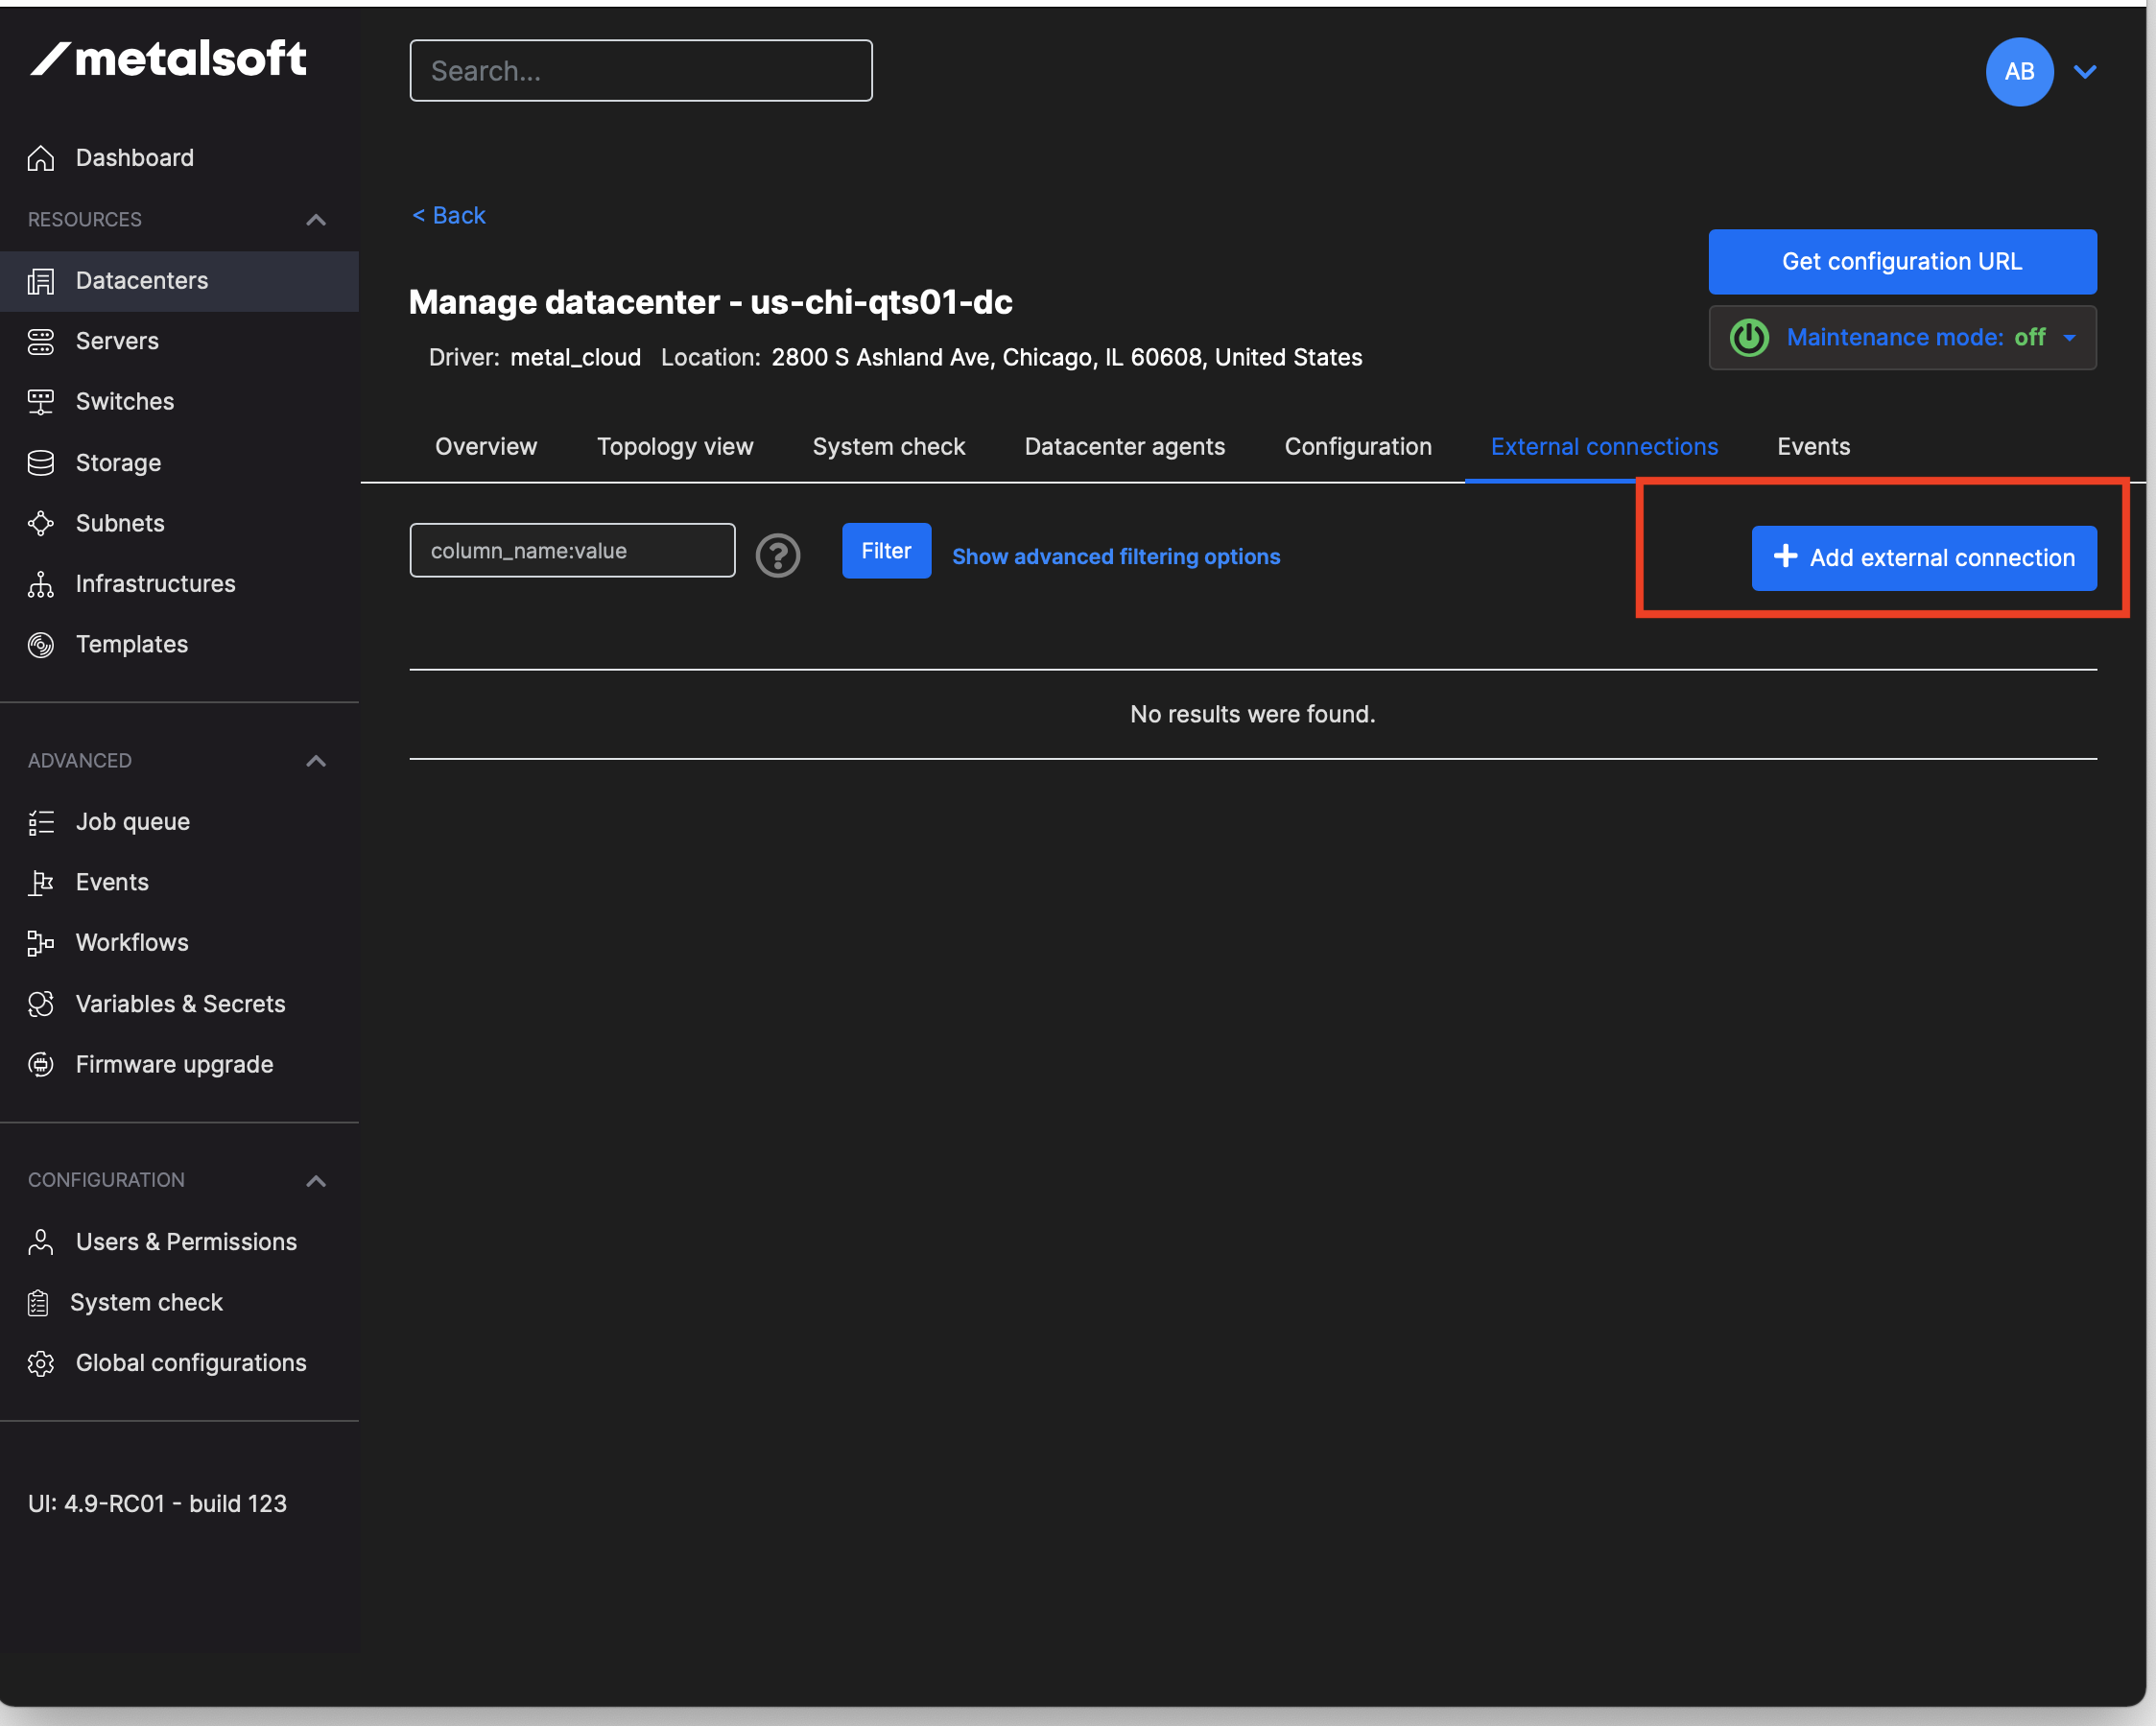2156x1726 pixels.
Task: Click the green maintenance power icon
Action: coord(1749,338)
